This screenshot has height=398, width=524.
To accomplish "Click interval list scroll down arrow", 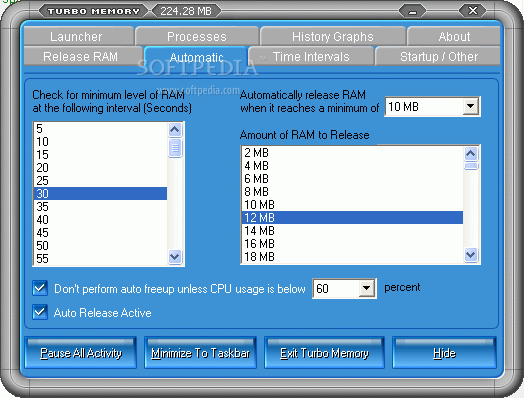I will pyautogui.click(x=175, y=257).
